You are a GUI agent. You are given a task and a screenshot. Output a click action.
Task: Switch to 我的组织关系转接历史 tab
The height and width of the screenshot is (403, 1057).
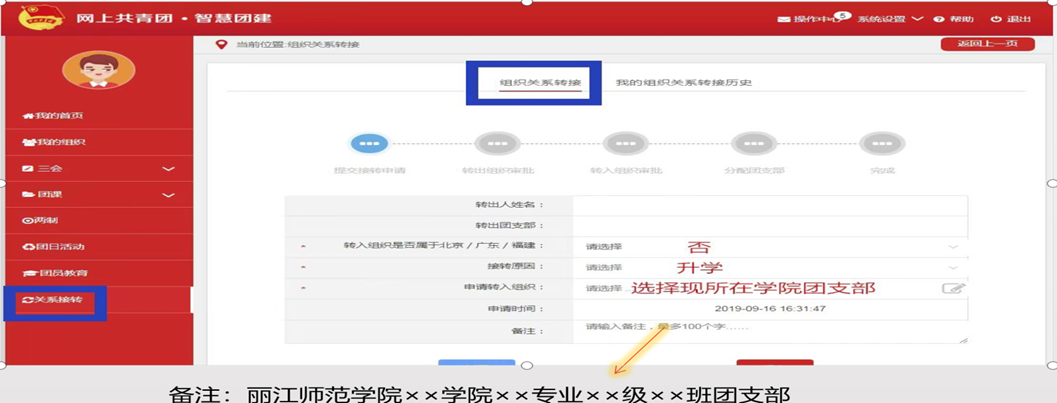pyautogui.click(x=683, y=82)
